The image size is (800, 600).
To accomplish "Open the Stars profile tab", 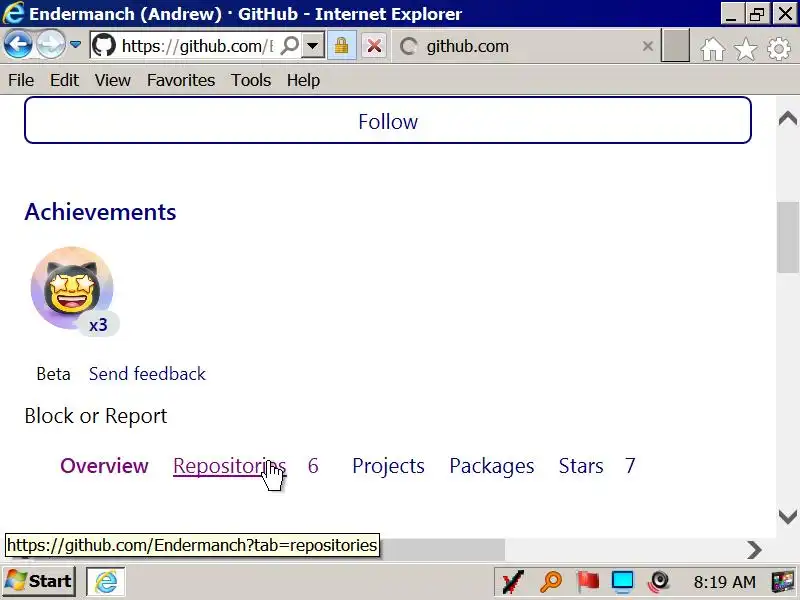I will click(x=581, y=466).
